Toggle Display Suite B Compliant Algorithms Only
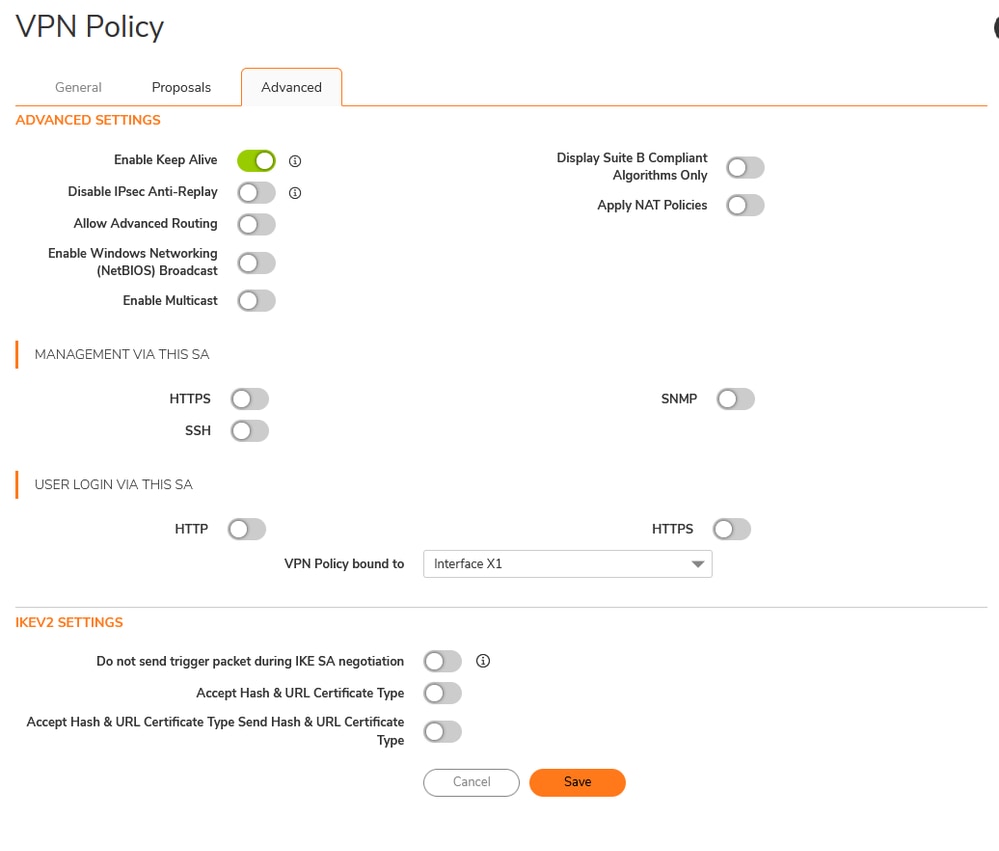999x851 pixels. 745,167
